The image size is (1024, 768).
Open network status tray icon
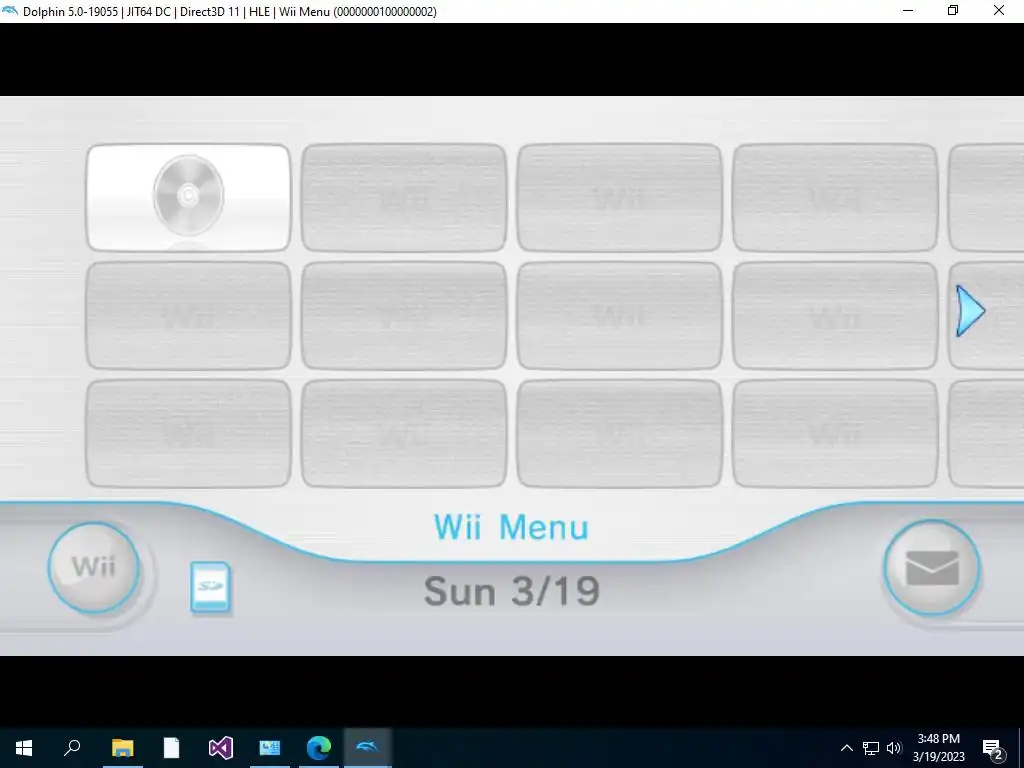[x=871, y=748]
